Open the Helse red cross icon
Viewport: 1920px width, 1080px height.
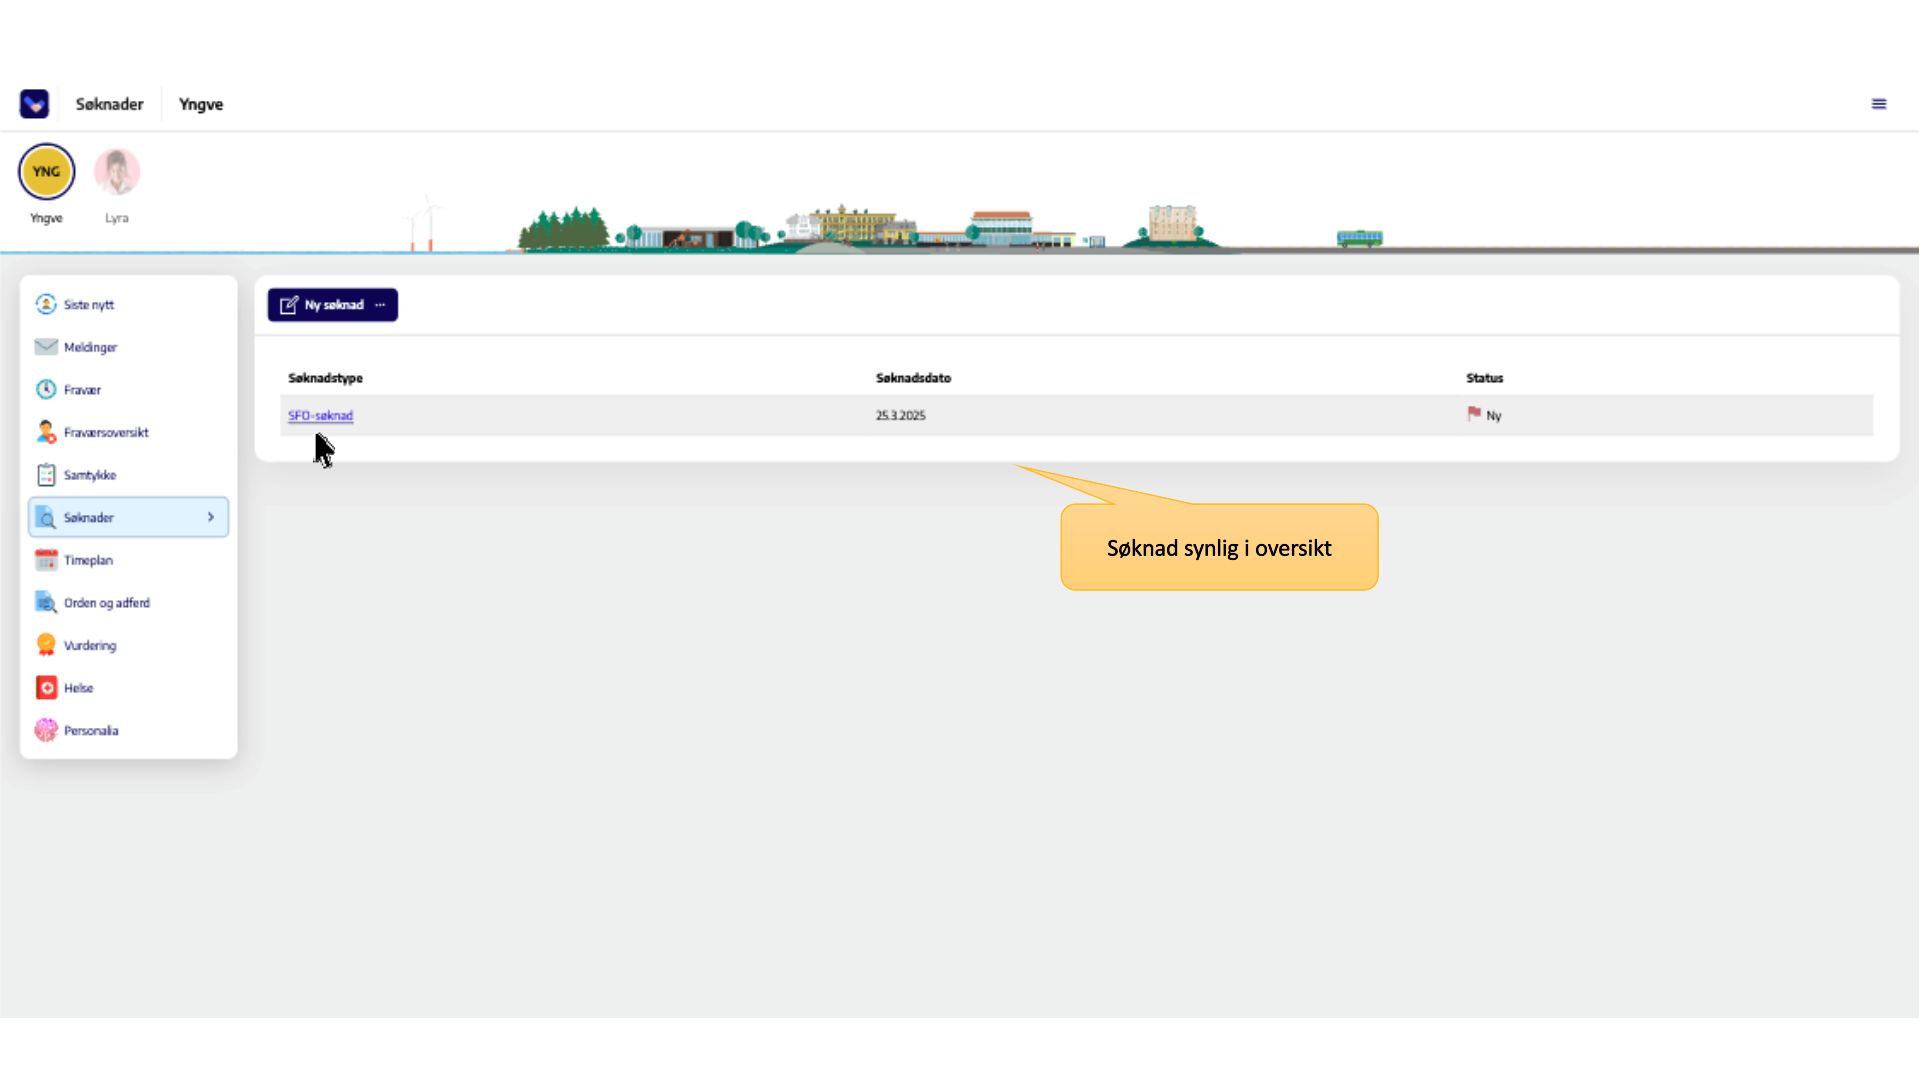point(46,688)
